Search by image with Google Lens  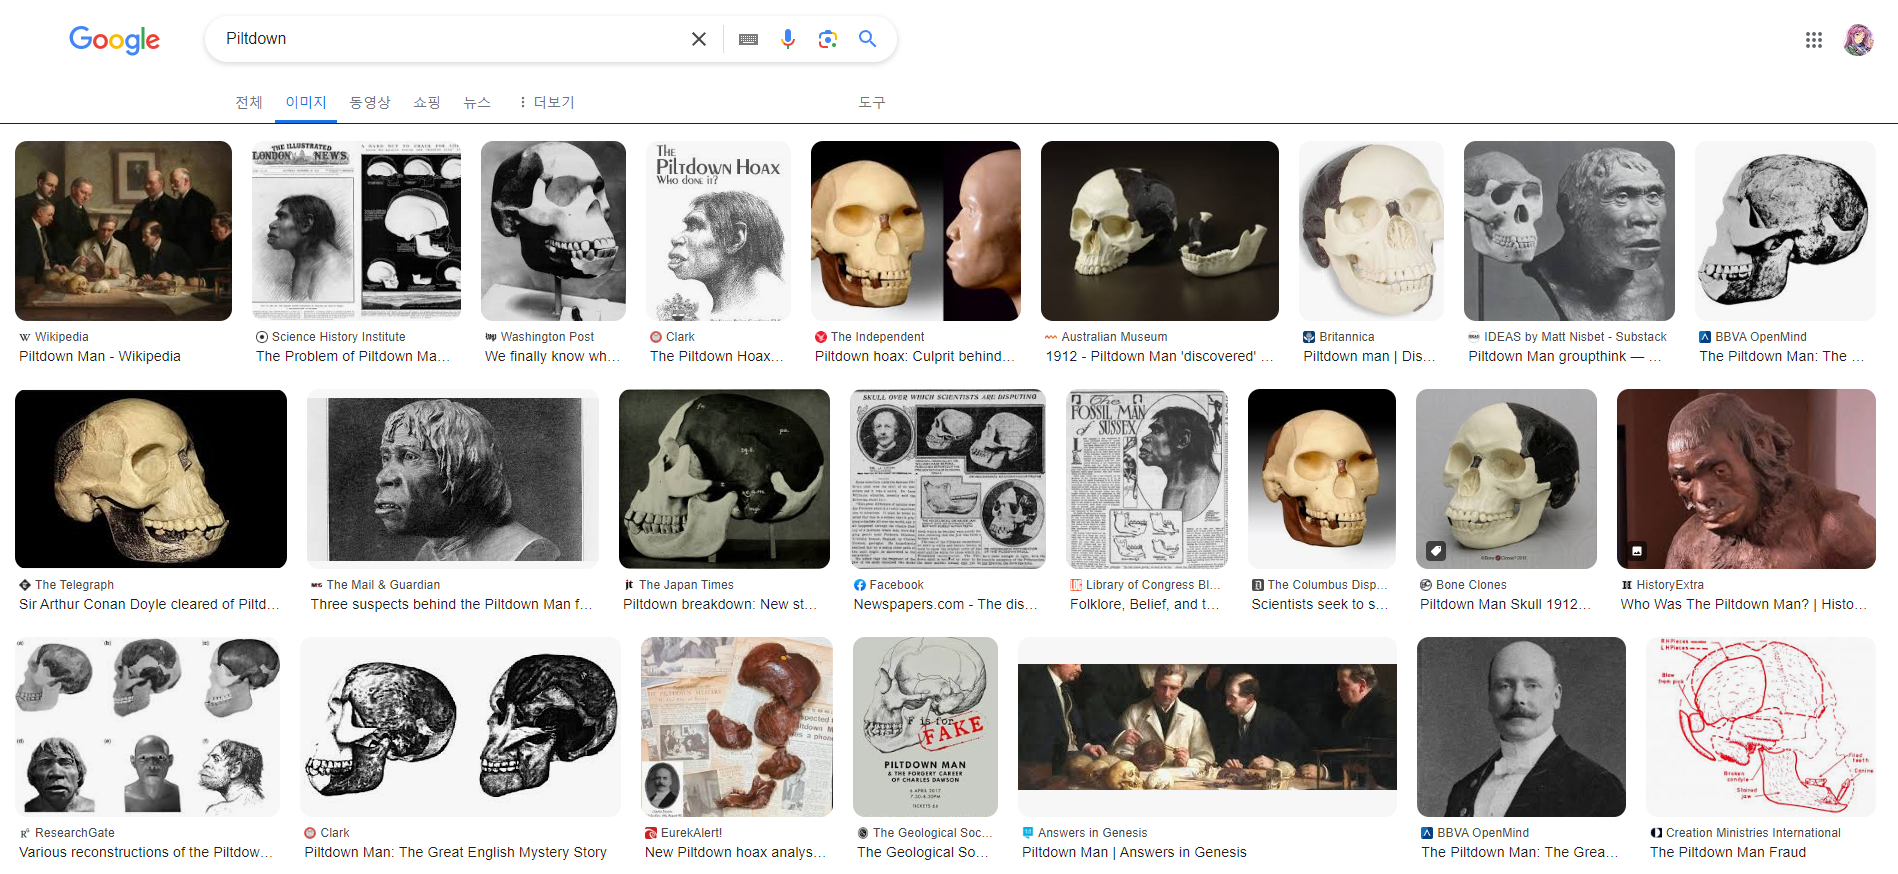click(x=827, y=39)
